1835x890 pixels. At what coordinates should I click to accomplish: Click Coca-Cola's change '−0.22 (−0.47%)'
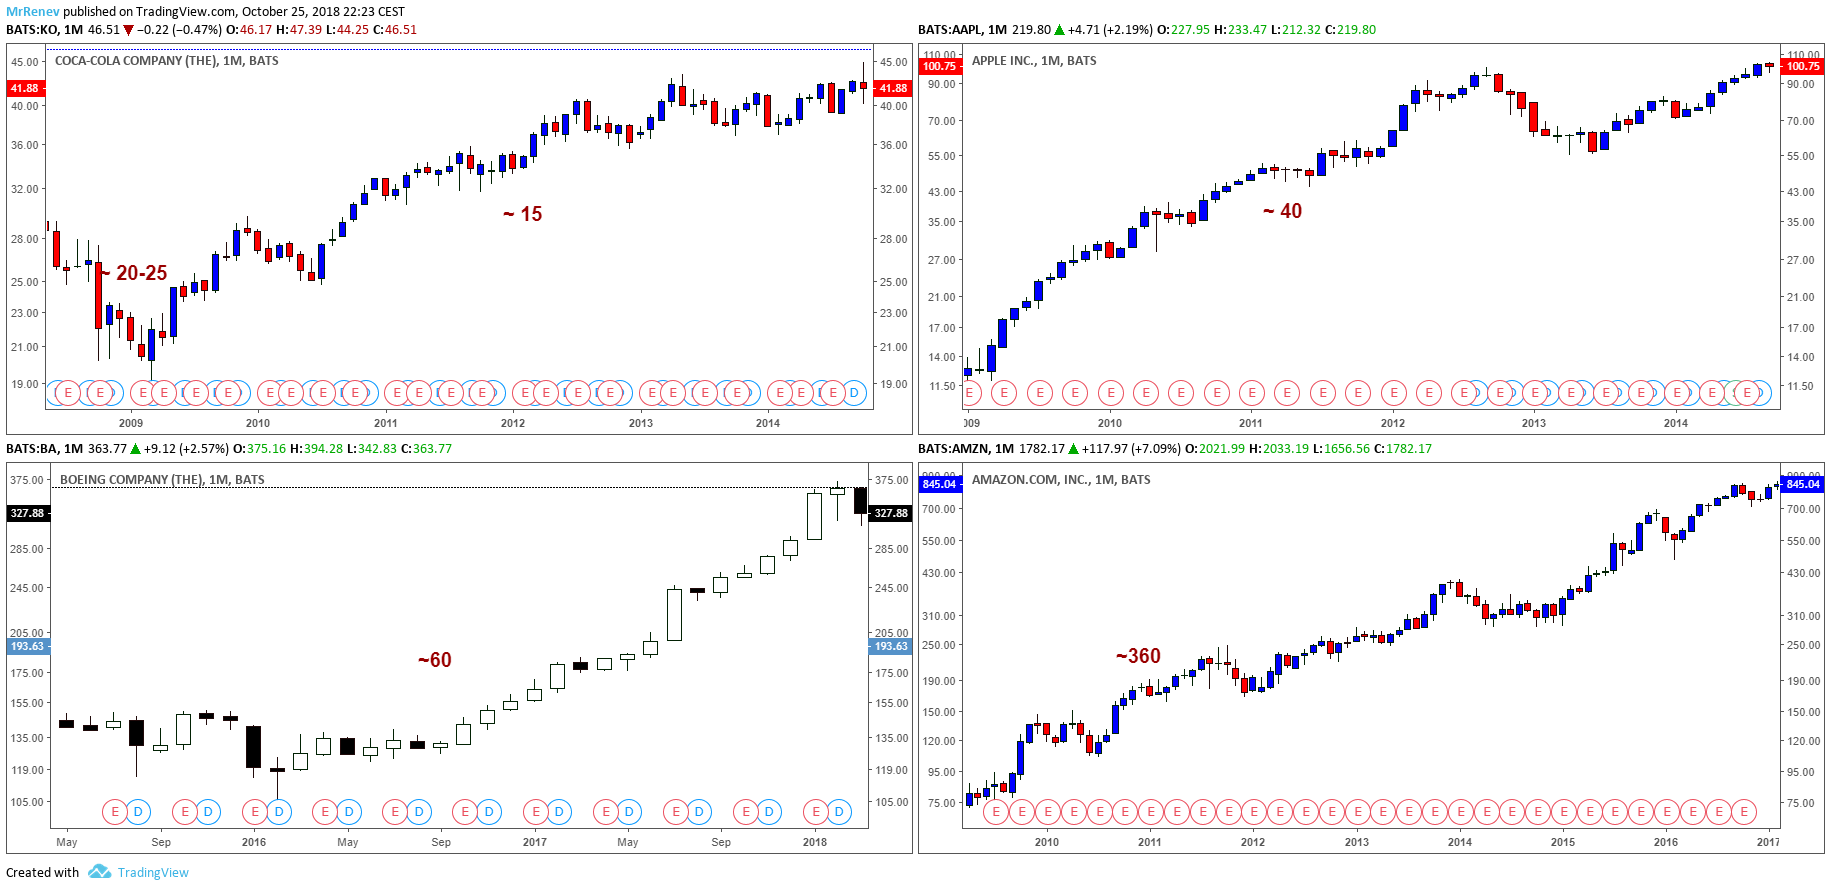point(179,30)
